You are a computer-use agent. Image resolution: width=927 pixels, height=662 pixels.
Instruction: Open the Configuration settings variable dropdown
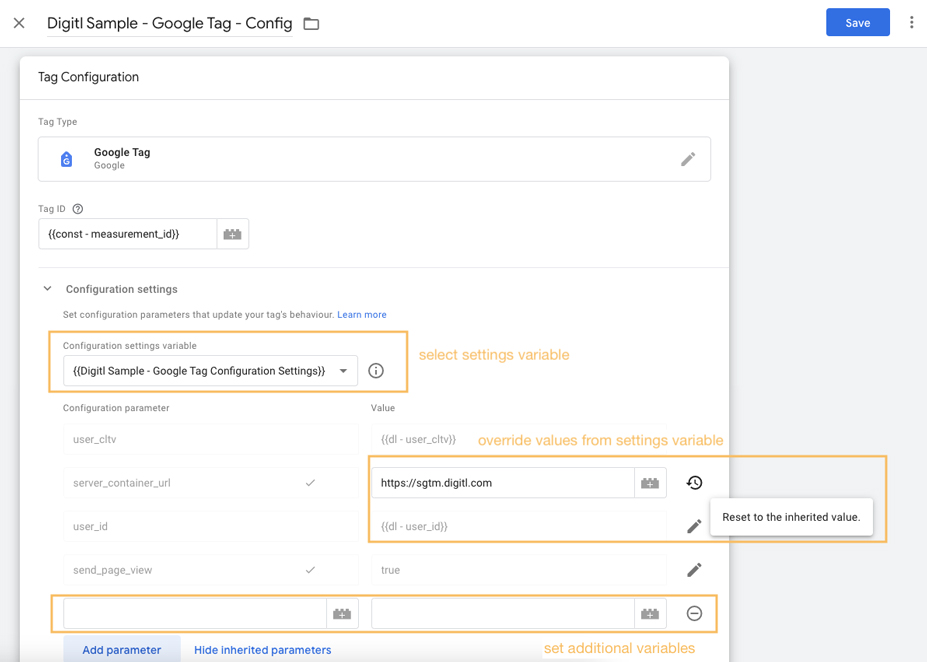[210, 371]
